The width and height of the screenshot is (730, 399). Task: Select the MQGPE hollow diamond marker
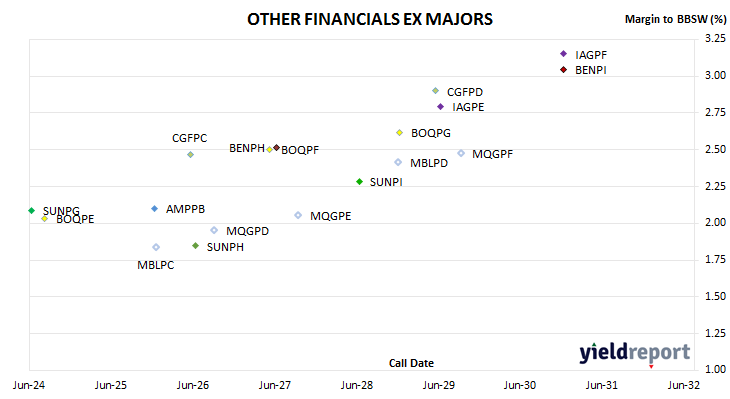298,215
